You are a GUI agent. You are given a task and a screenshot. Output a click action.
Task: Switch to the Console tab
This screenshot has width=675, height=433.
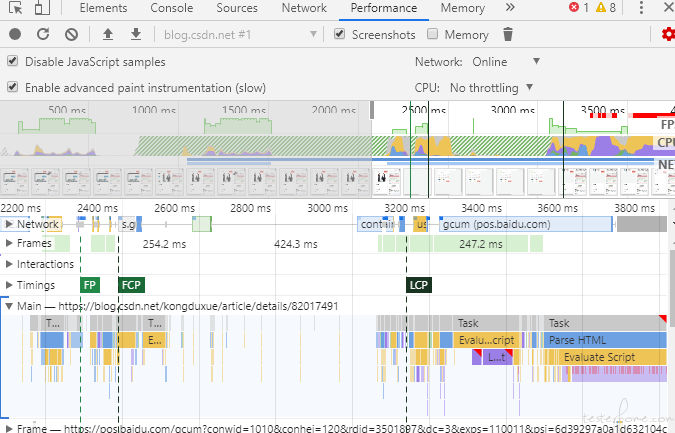tap(171, 8)
